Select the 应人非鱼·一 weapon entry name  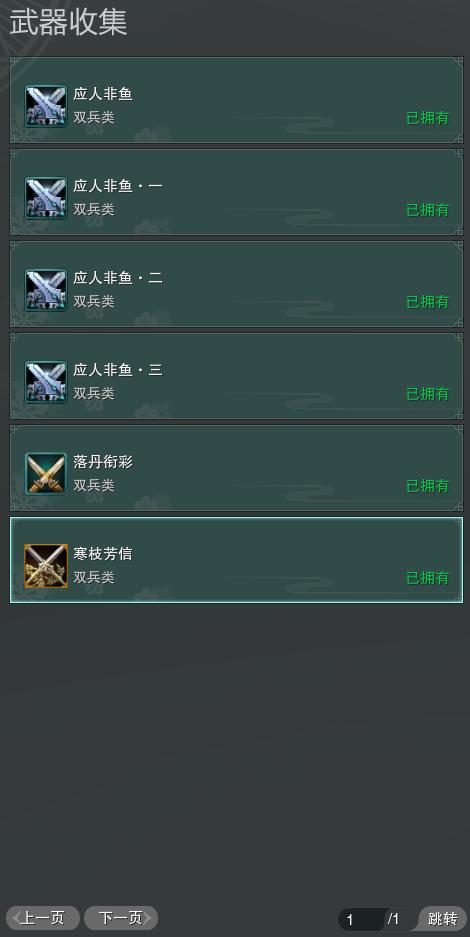tap(118, 186)
